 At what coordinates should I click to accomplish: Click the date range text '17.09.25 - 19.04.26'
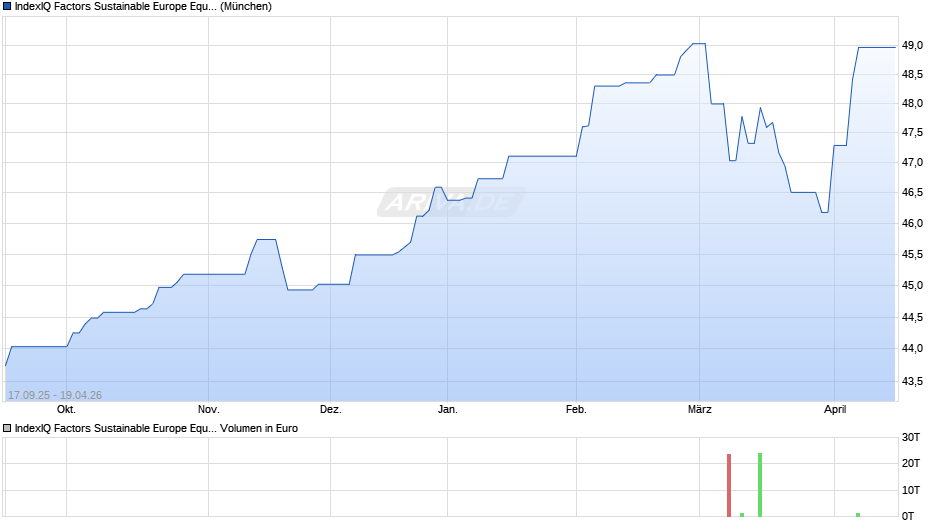(55, 395)
